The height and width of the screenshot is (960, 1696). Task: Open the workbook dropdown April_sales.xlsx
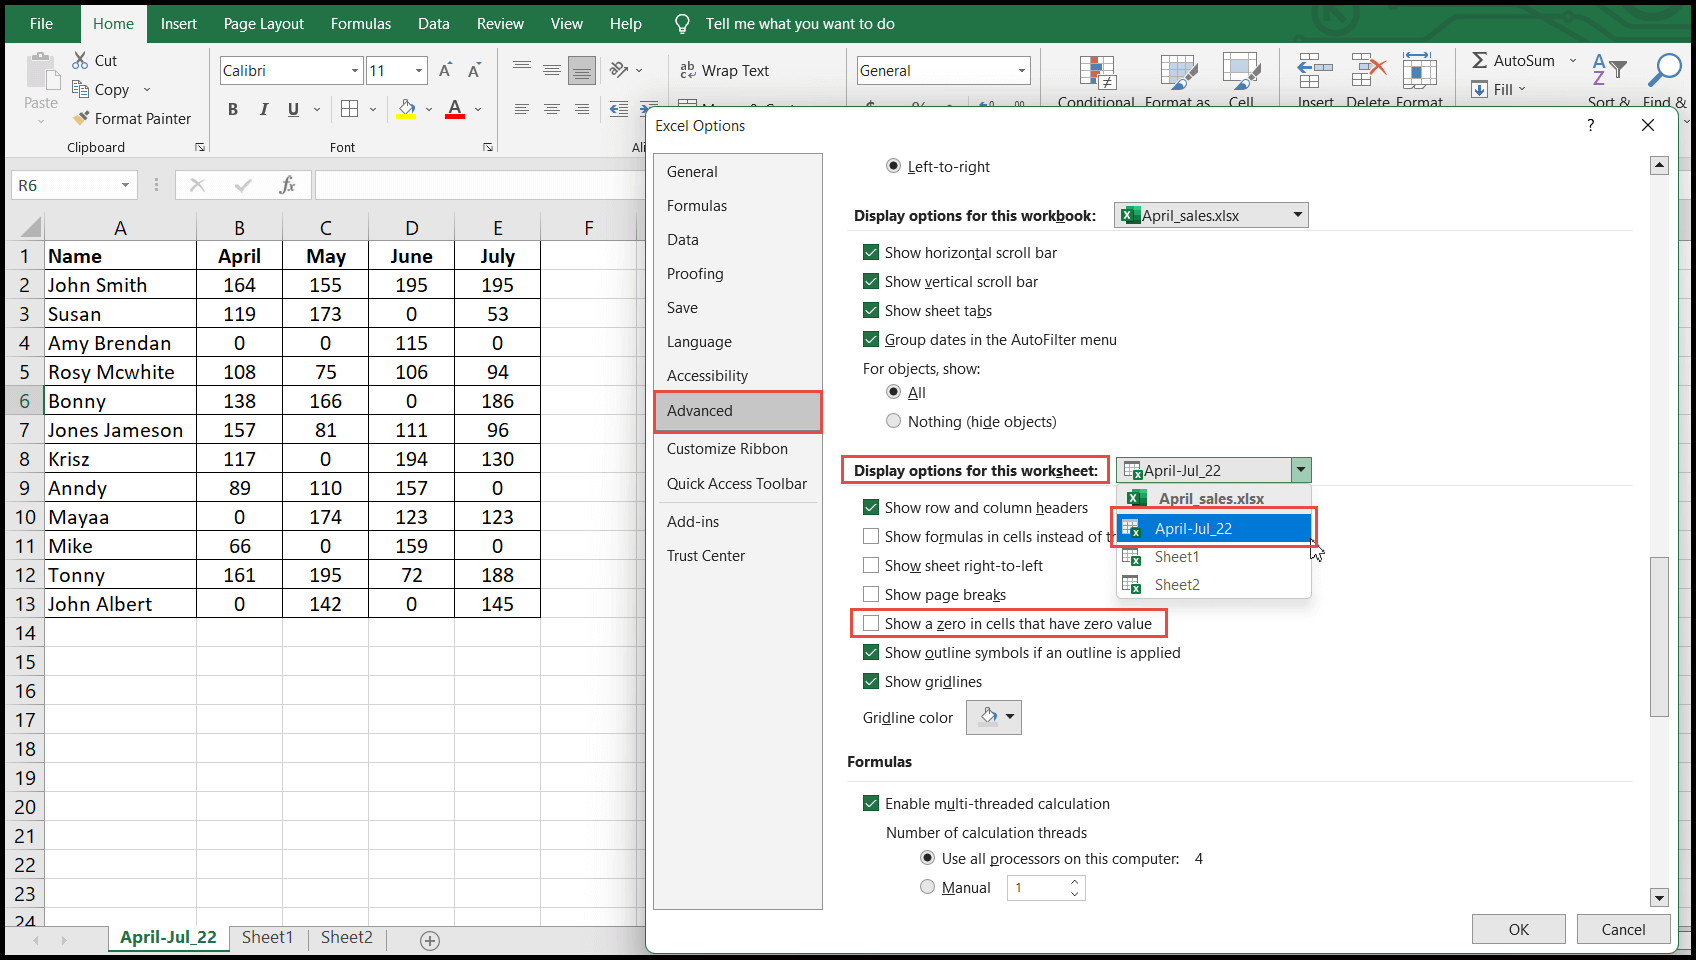(x=1211, y=215)
